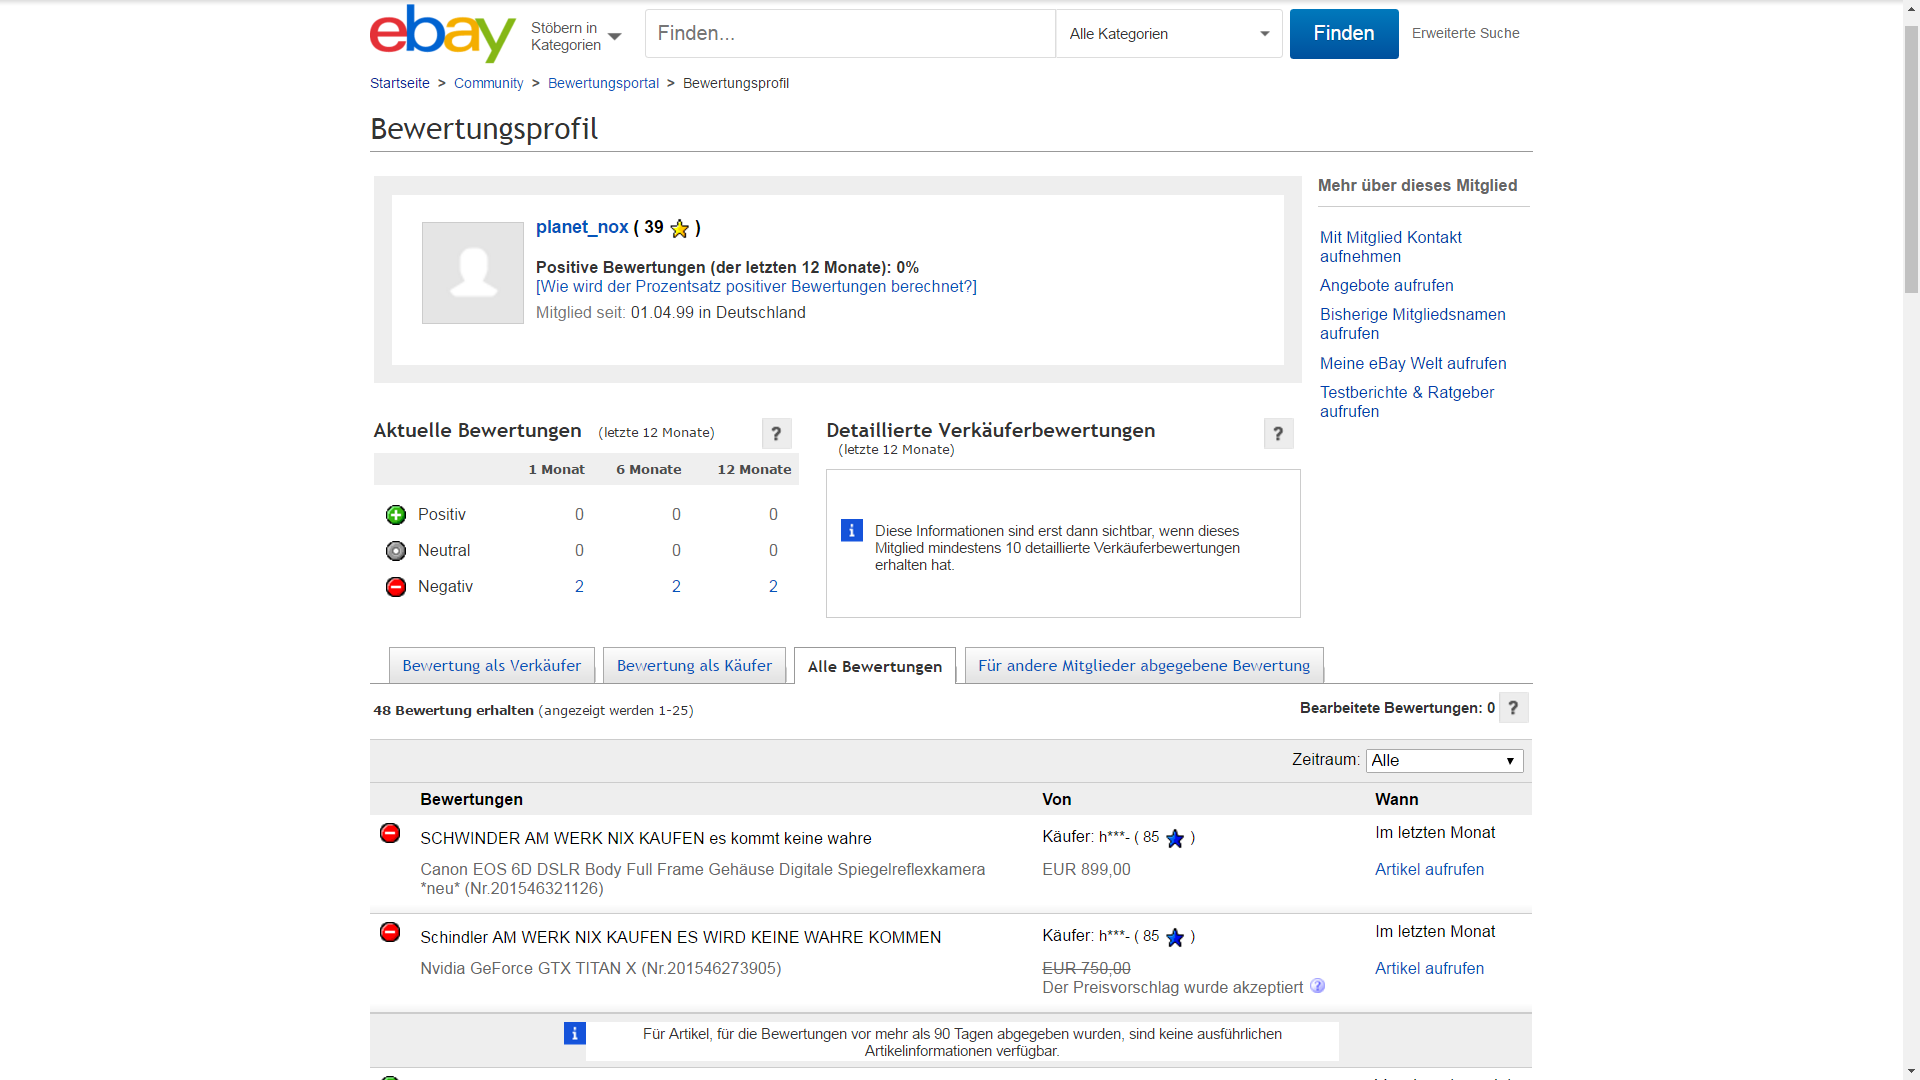
Task: Click Negativ count for 6 Monate
Action: click(x=676, y=587)
